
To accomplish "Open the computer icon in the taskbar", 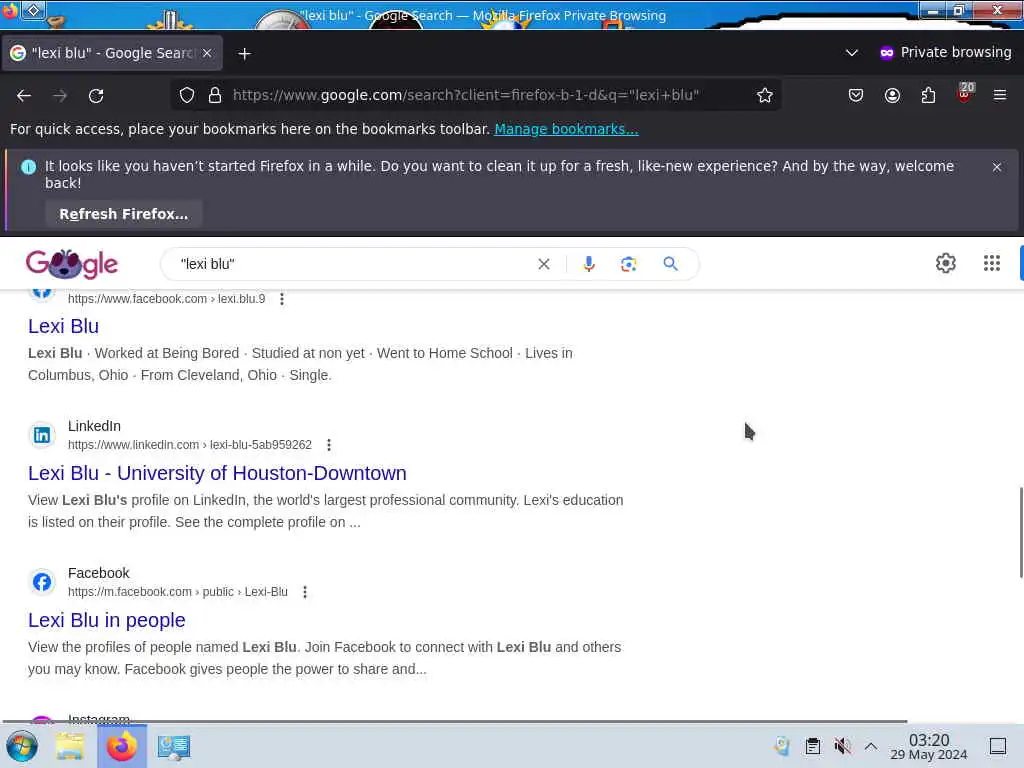I will pyautogui.click(x=174, y=746).
